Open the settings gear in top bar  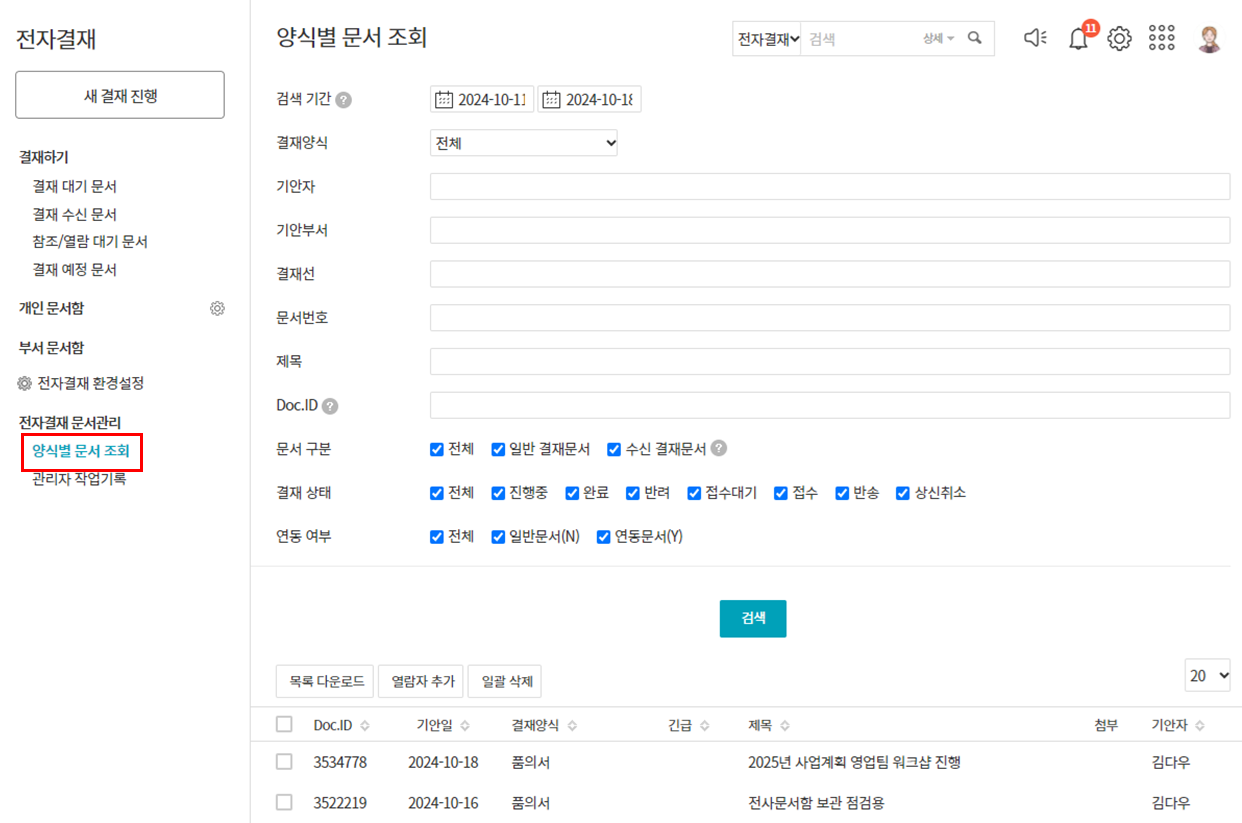pyautogui.click(x=1119, y=39)
